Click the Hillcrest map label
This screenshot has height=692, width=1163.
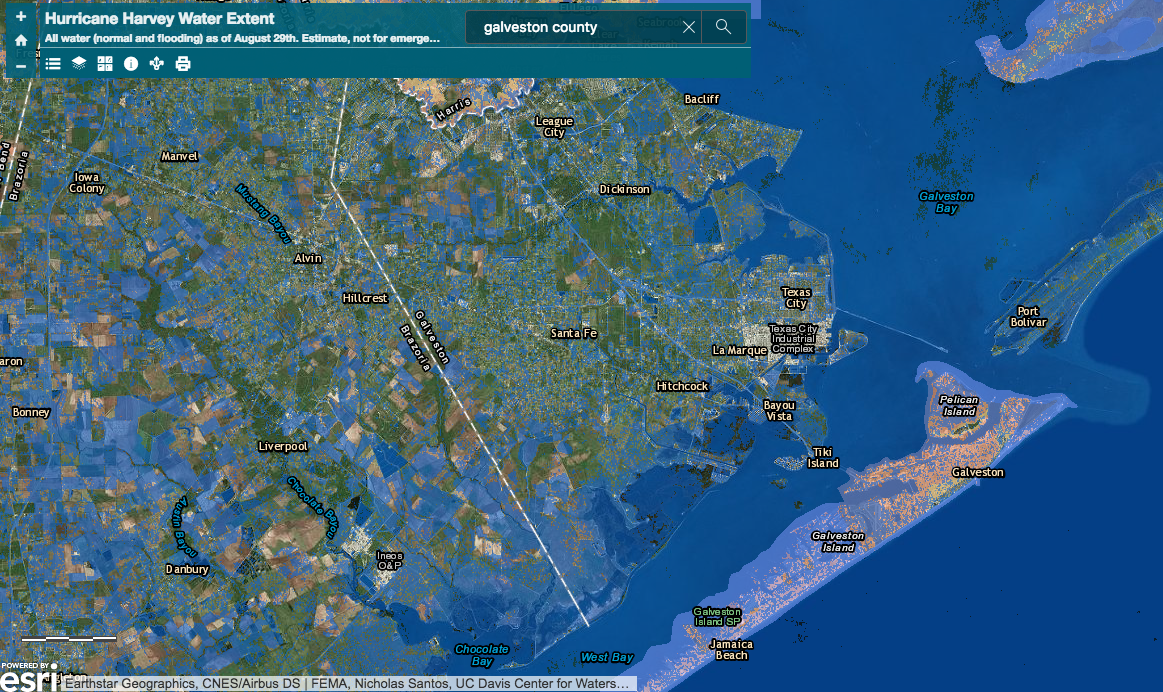coord(365,298)
